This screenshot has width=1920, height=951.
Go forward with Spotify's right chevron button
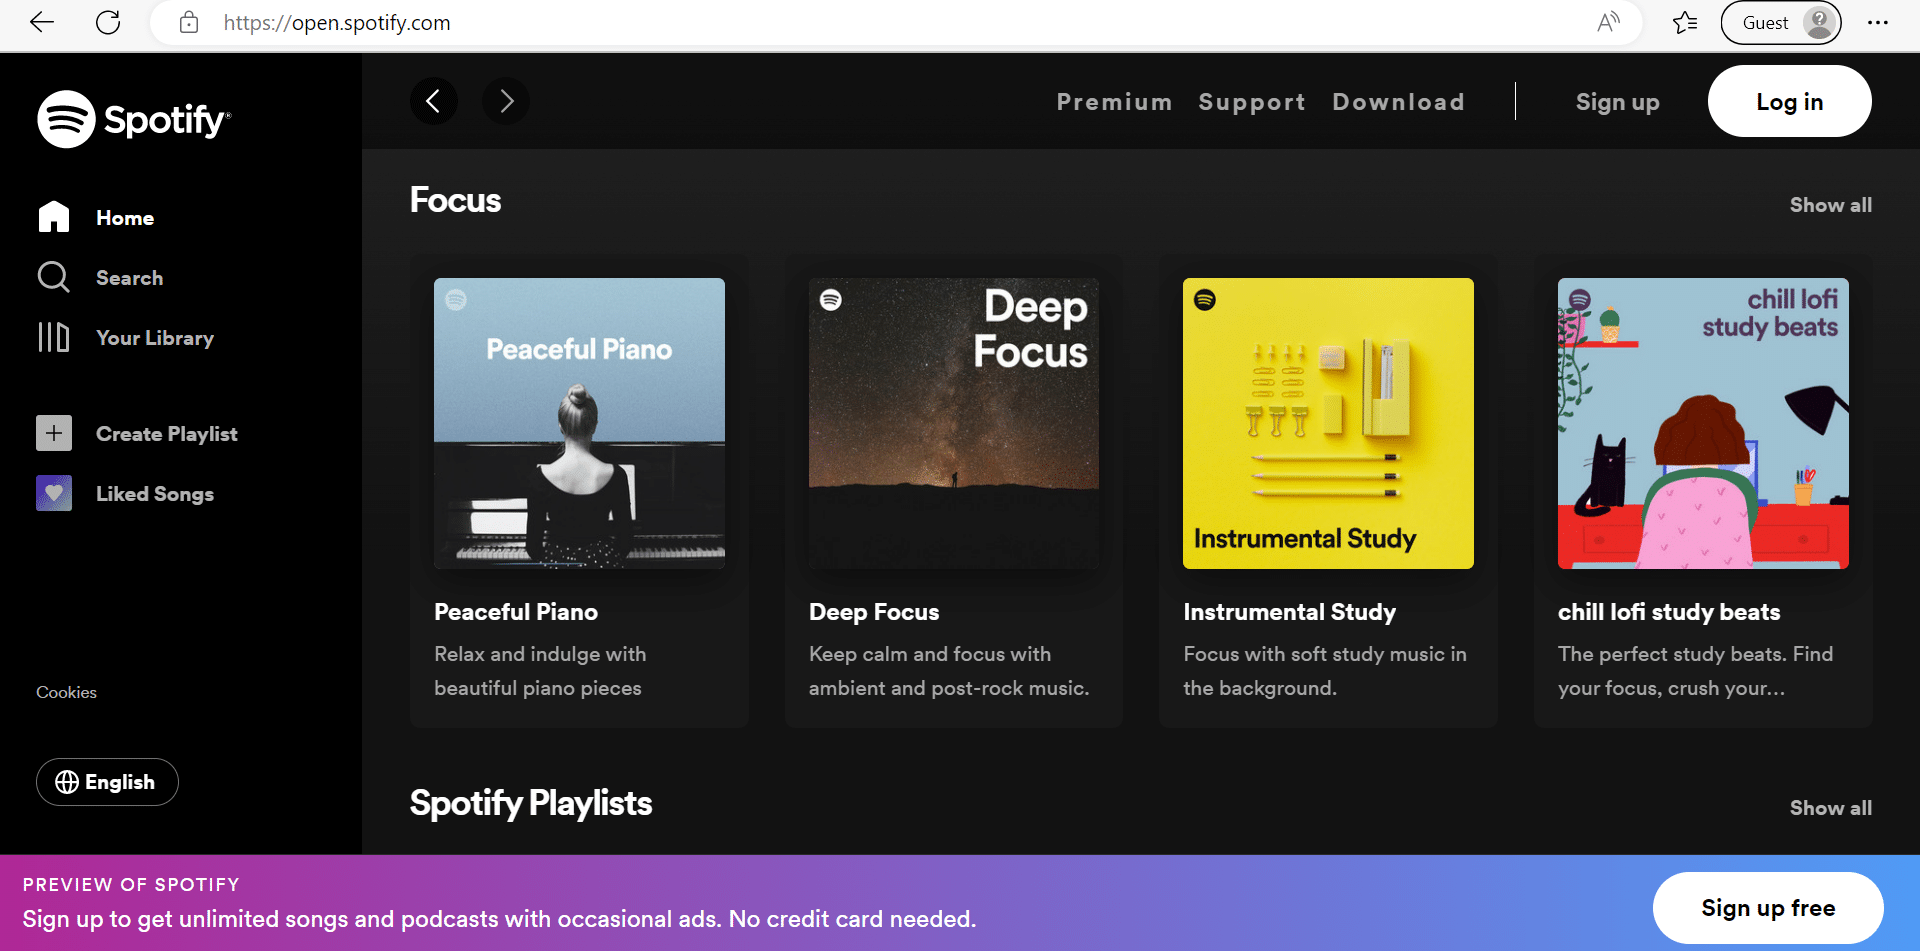tap(506, 101)
